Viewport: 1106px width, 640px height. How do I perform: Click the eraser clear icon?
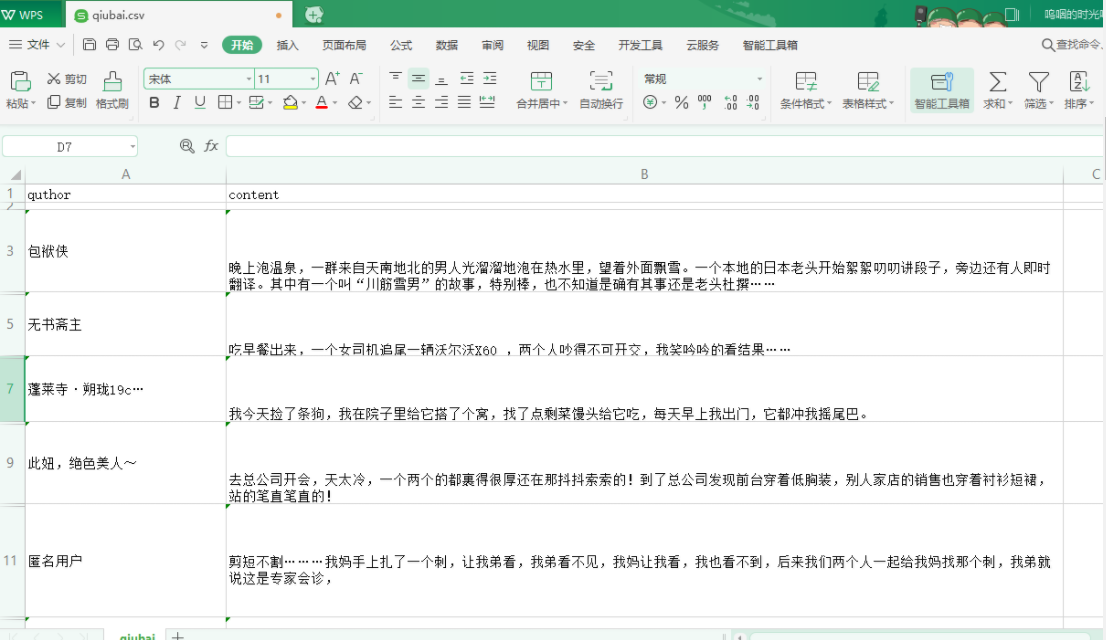(x=356, y=103)
